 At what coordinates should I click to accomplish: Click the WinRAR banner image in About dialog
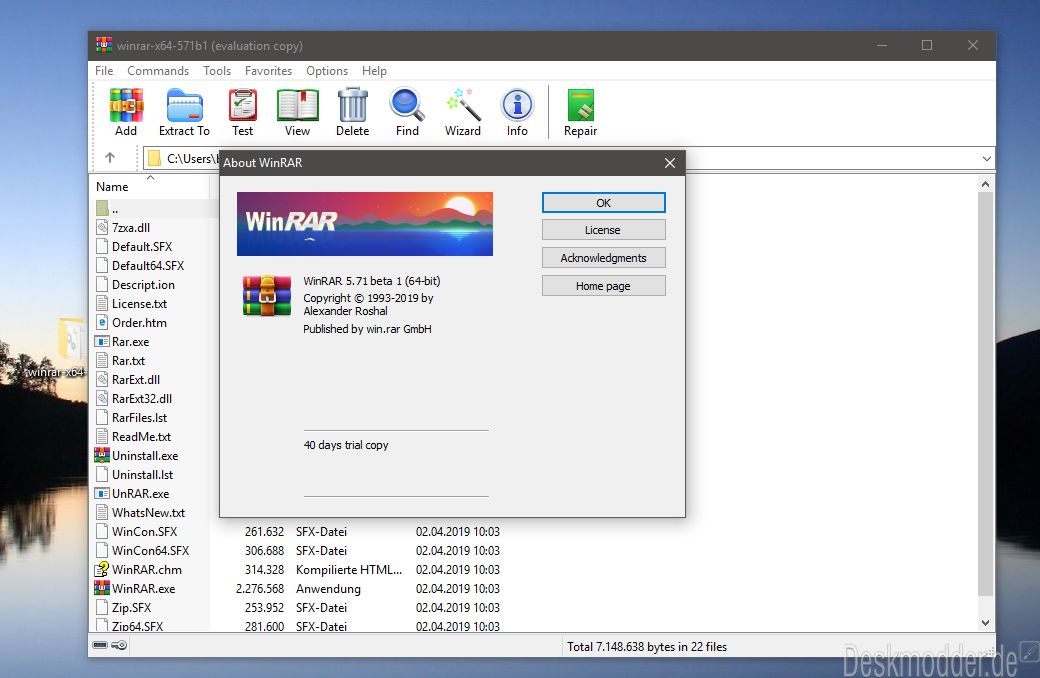pos(365,224)
